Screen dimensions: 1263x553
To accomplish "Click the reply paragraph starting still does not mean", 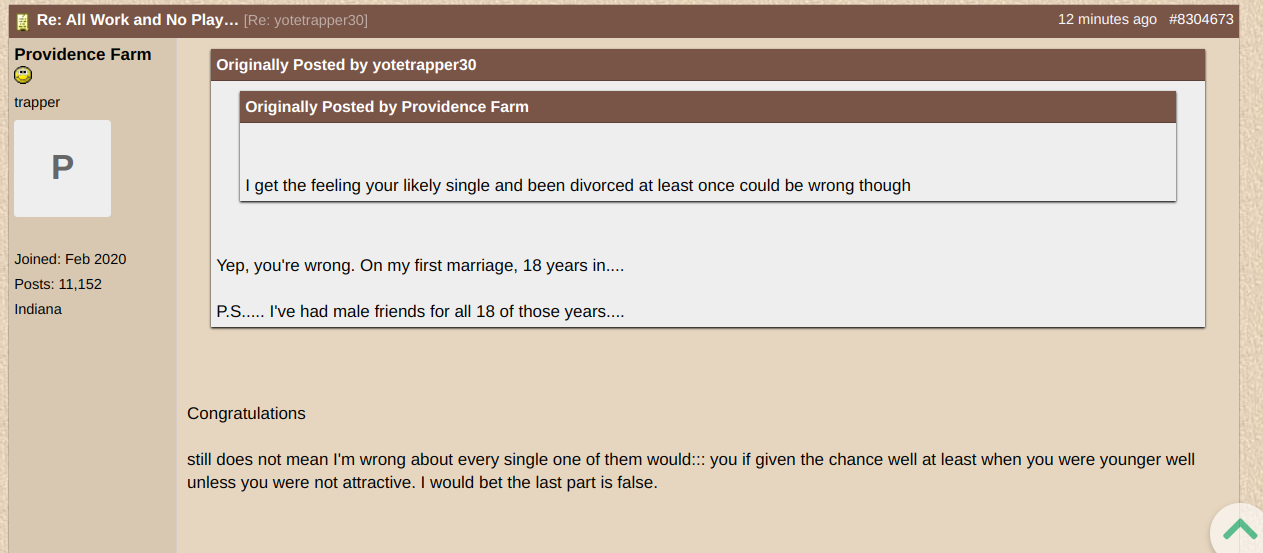I will click(x=691, y=471).
